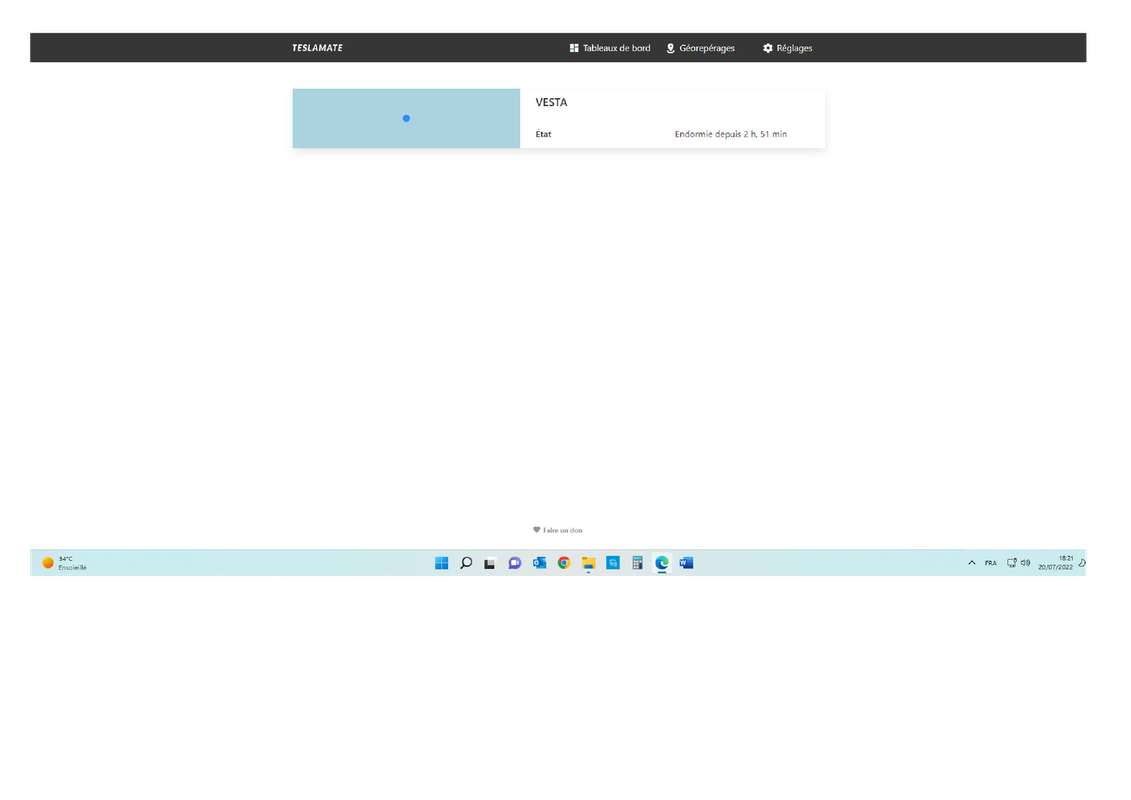Viewport: 1131px width, 800px height.
Task: Open Outlook from the taskbar
Action: (540, 563)
